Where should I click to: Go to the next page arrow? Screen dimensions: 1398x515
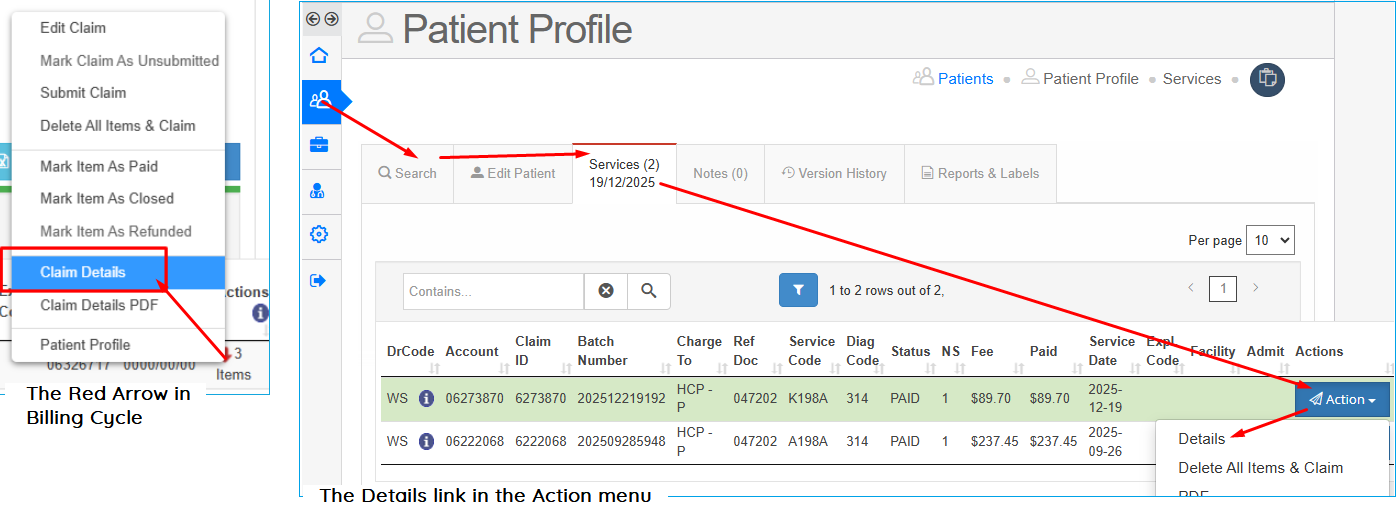[x=1255, y=288]
